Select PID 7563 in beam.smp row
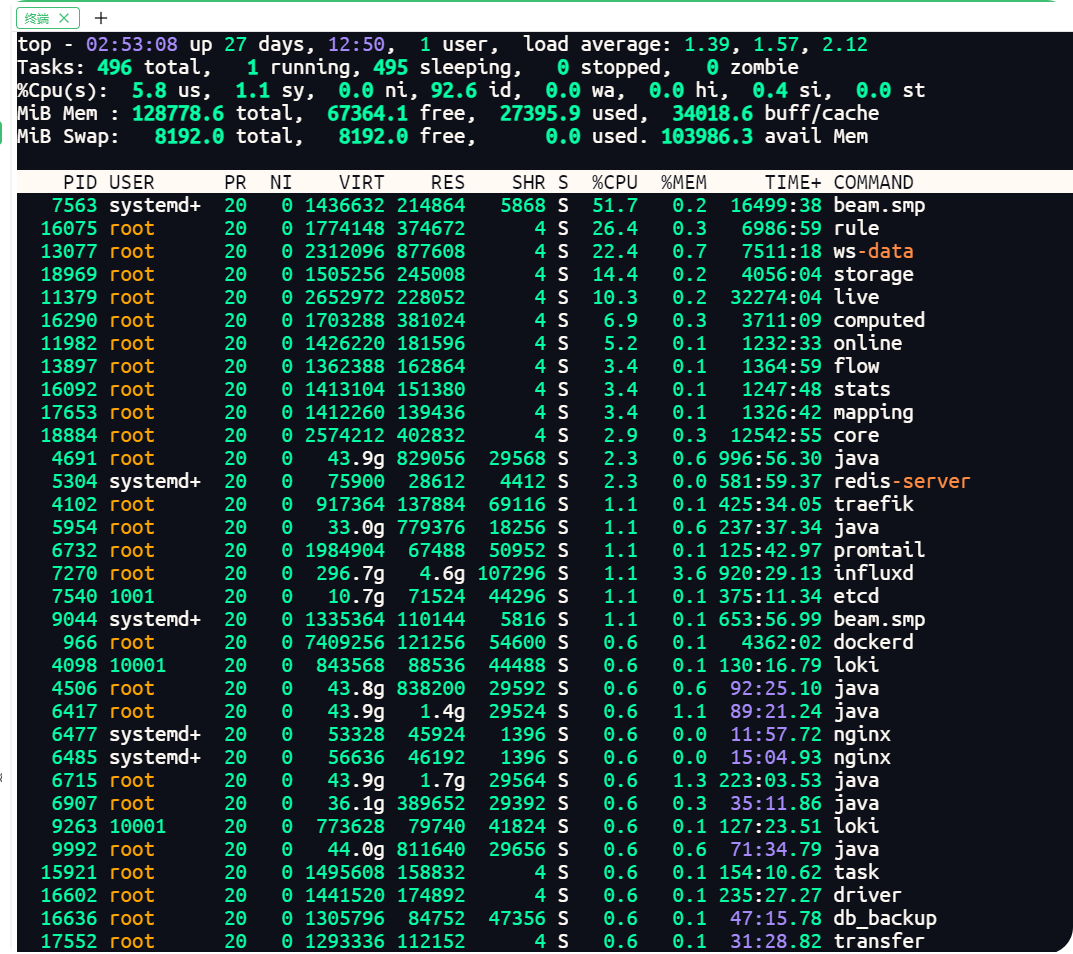Image resolution: width=1073 pixels, height=954 pixels. (x=75, y=205)
